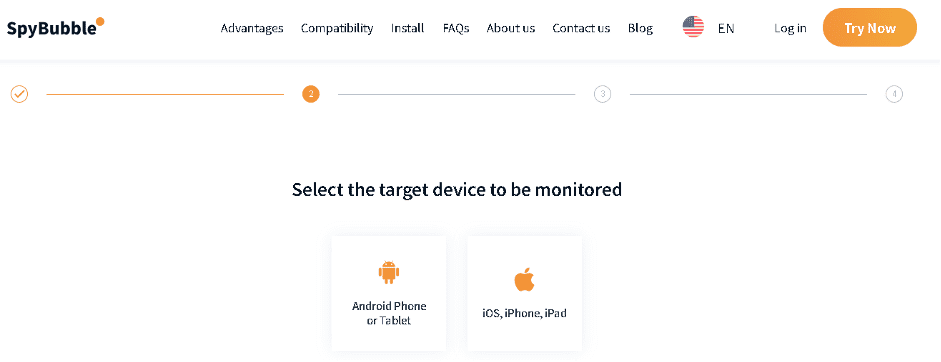
Task: Click the step 2 circle indicator
Action: 311,94
